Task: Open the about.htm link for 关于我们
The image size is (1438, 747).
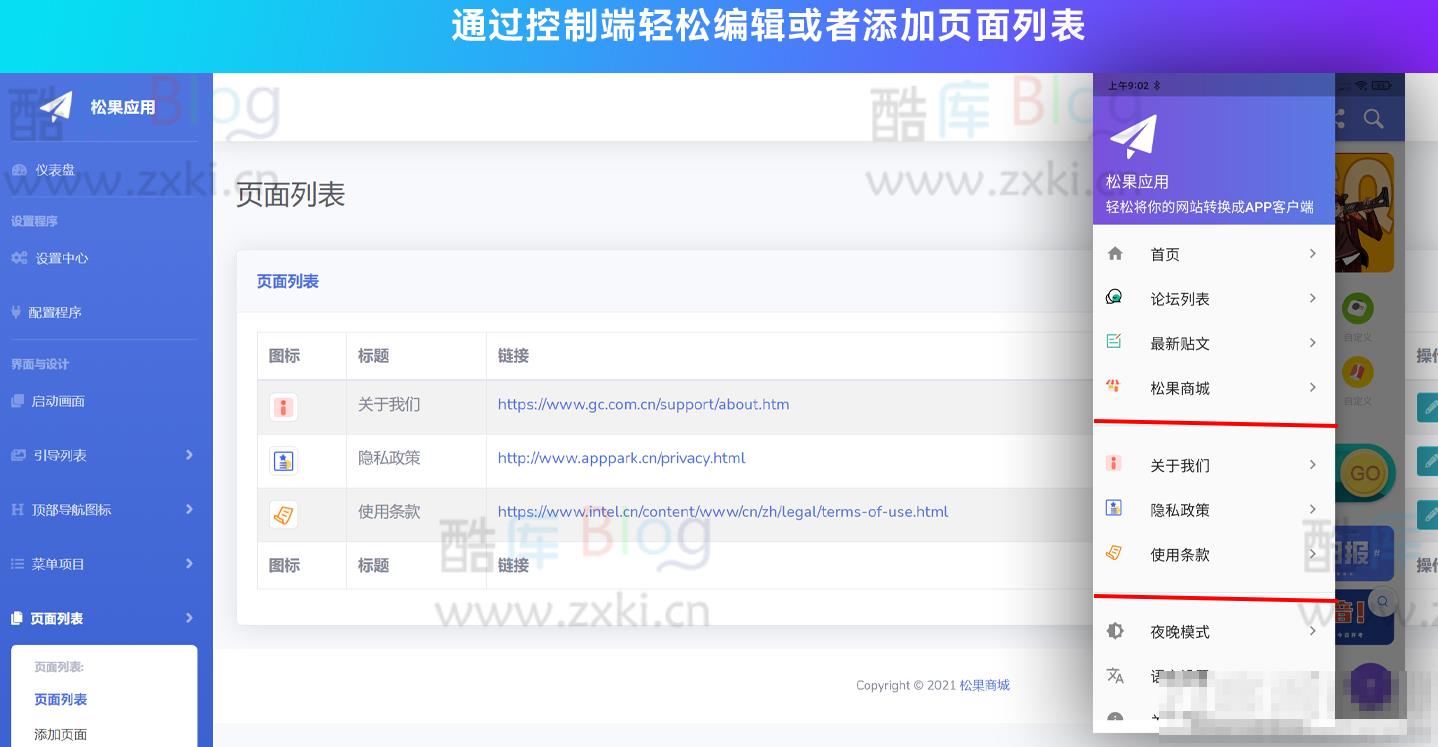Action: [643, 405]
